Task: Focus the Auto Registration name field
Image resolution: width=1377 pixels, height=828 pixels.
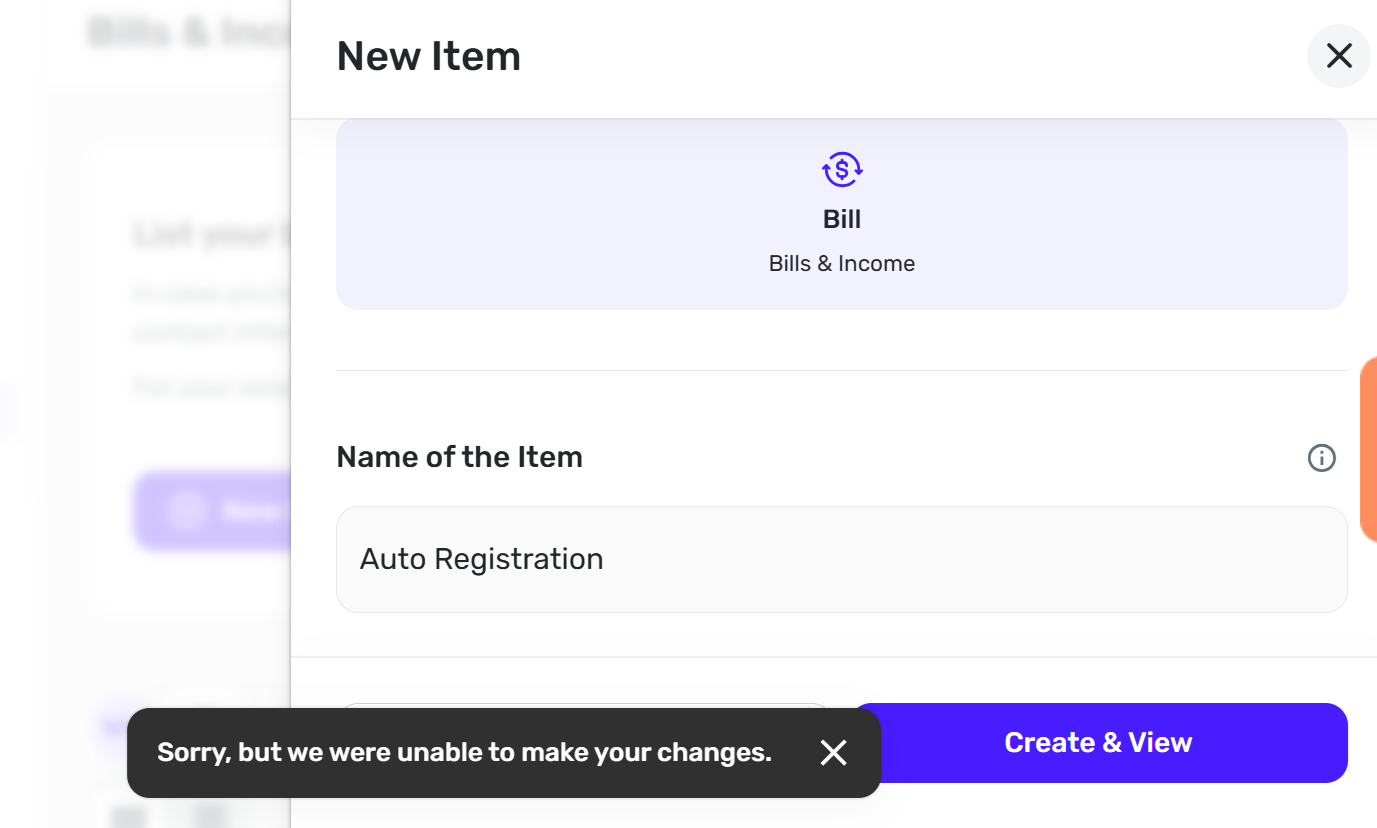Action: pos(841,559)
